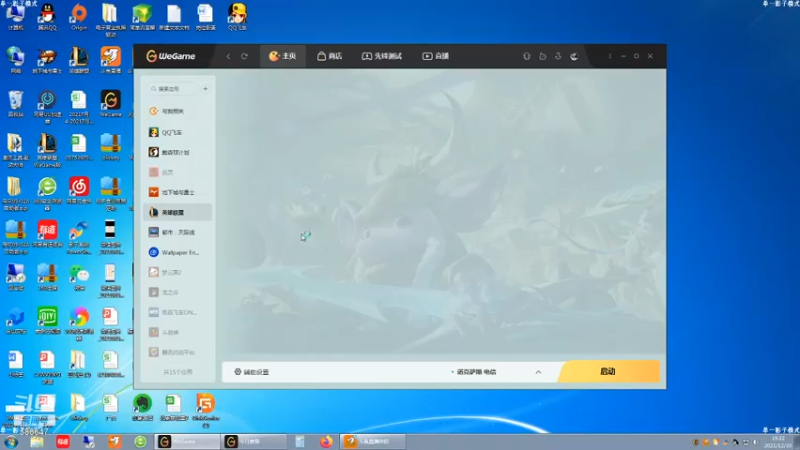Open the iQIYI desktop shortcut

click(x=47, y=320)
